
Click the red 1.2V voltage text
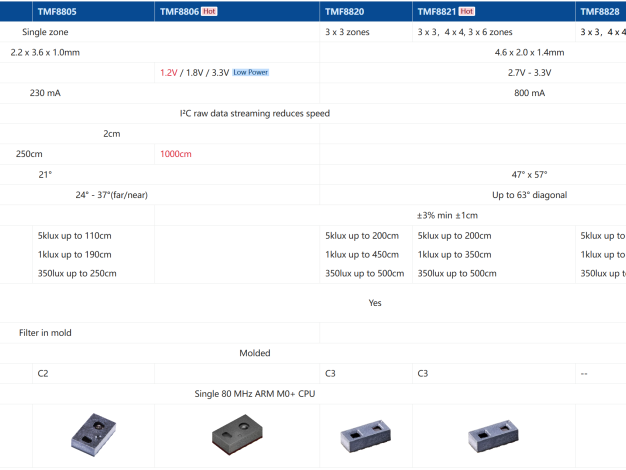point(169,73)
